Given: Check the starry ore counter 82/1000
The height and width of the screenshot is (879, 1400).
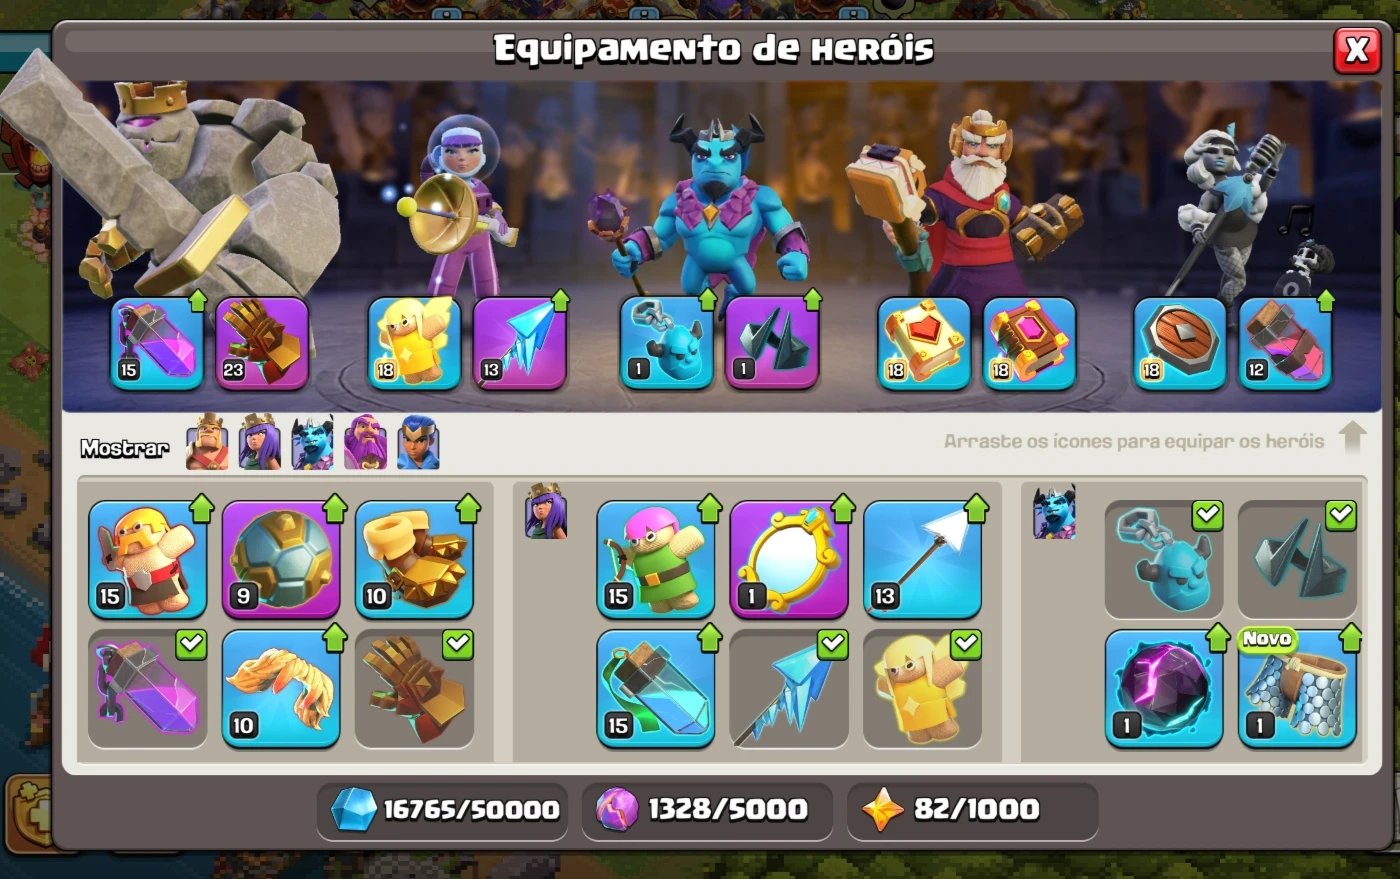Looking at the screenshot, I should [972, 809].
